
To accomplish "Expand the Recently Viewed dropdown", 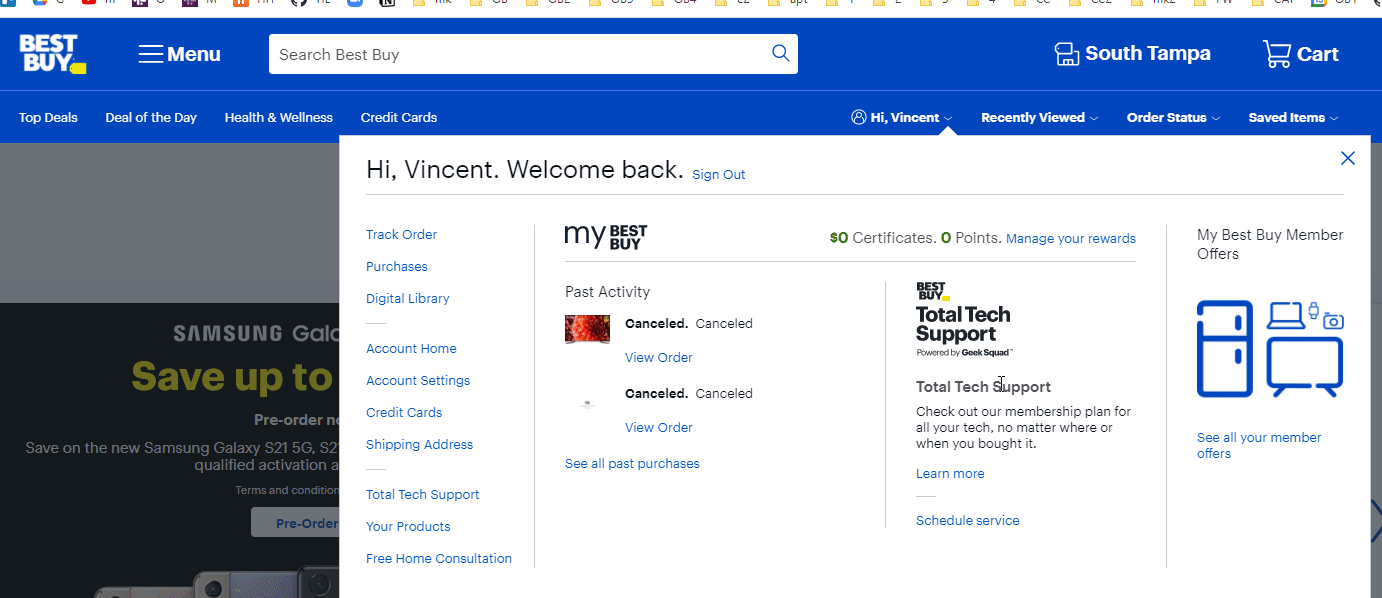I will click(x=1039, y=118).
